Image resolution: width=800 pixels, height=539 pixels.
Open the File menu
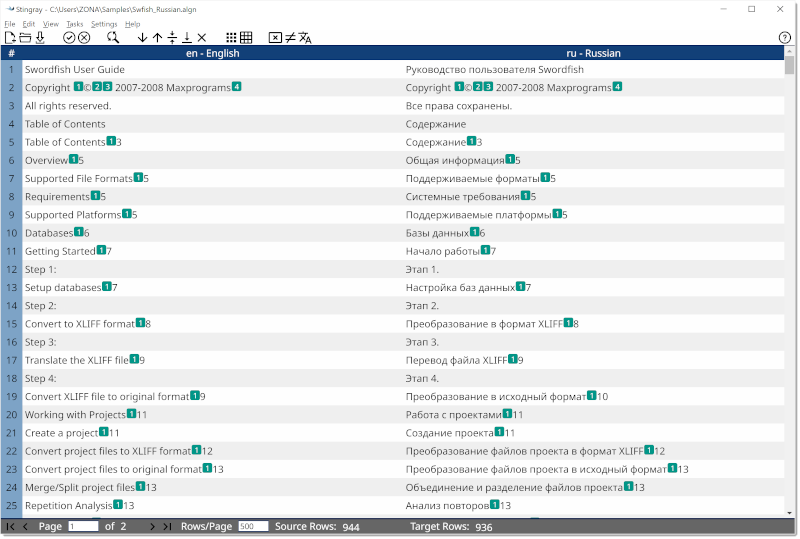pyautogui.click(x=10, y=24)
